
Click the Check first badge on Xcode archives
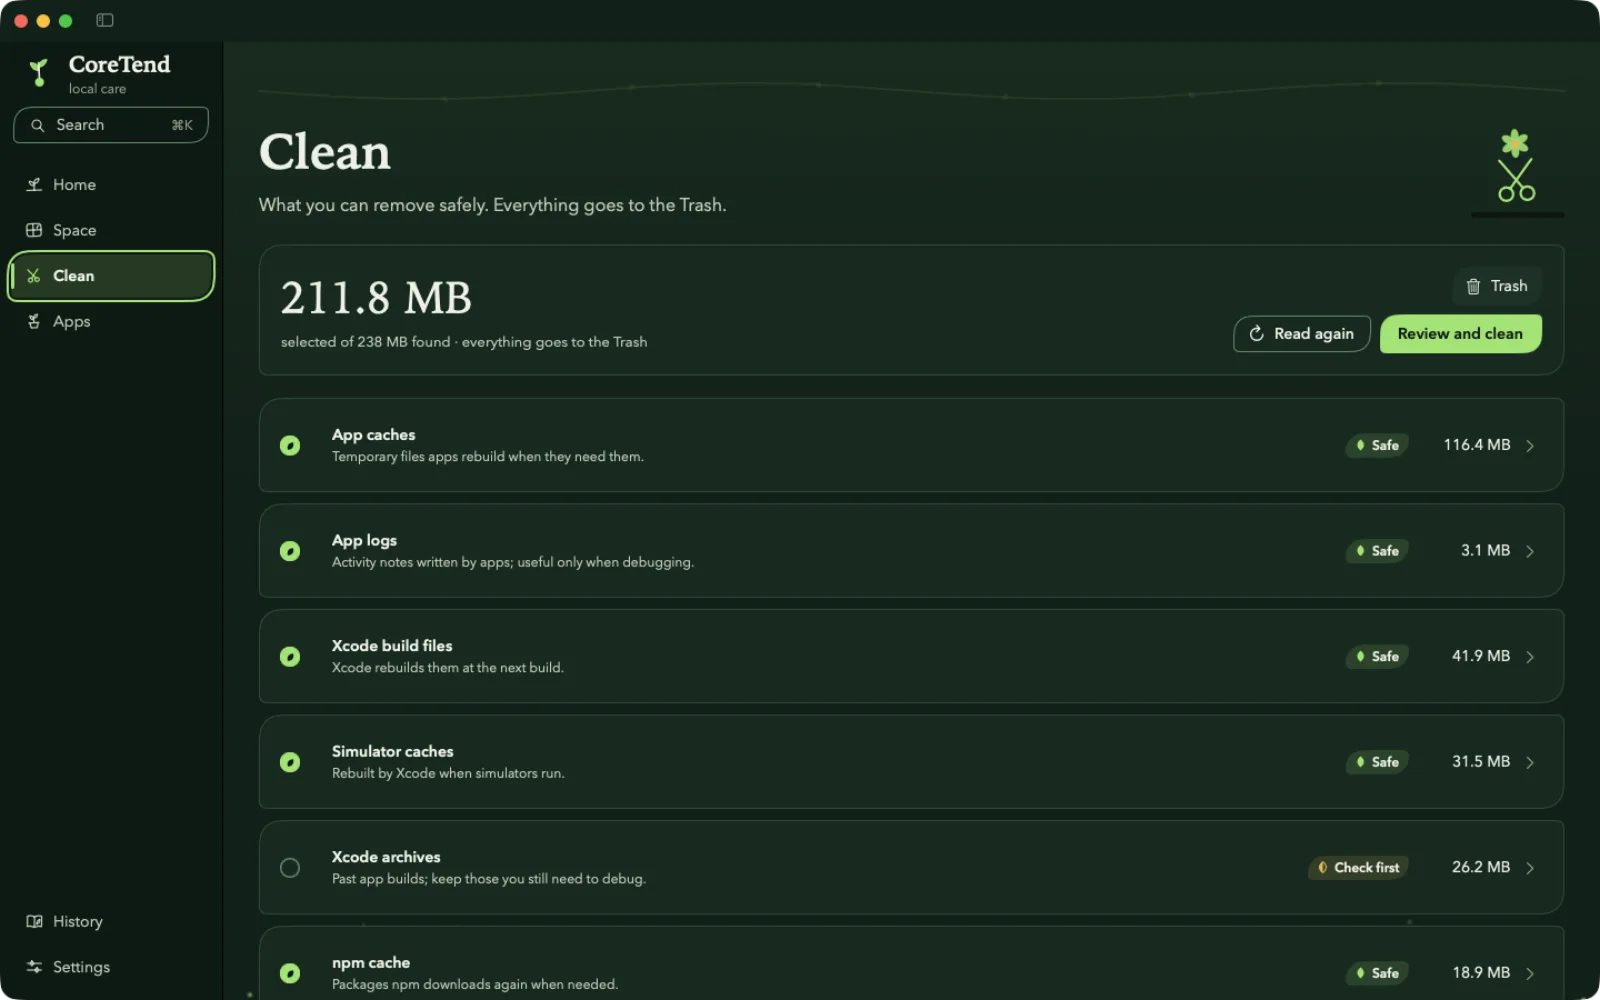pyautogui.click(x=1358, y=868)
